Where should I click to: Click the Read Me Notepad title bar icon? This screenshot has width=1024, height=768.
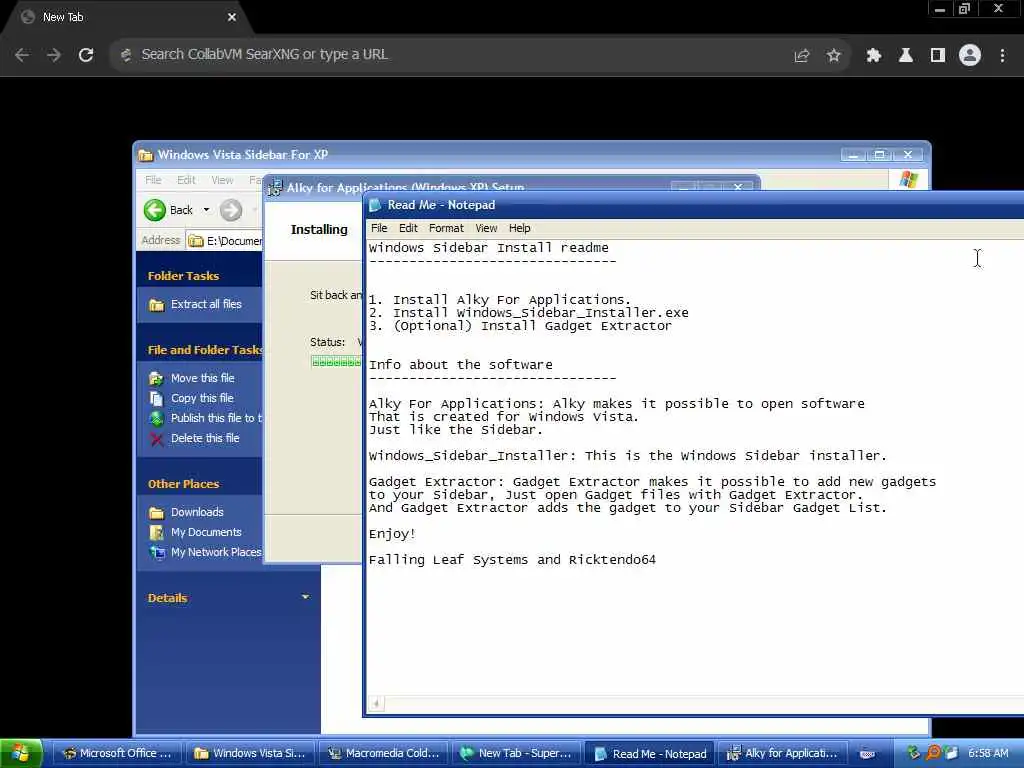tap(376, 205)
